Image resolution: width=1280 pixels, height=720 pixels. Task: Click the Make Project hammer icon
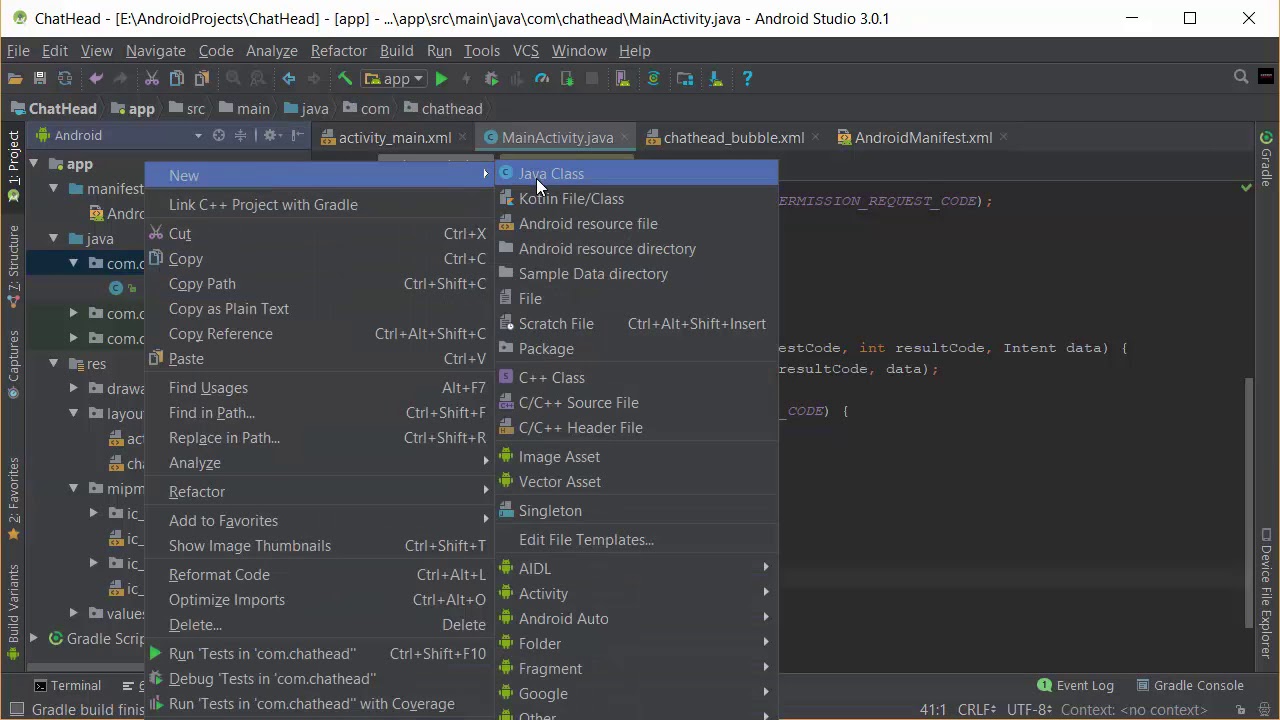(345, 78)
